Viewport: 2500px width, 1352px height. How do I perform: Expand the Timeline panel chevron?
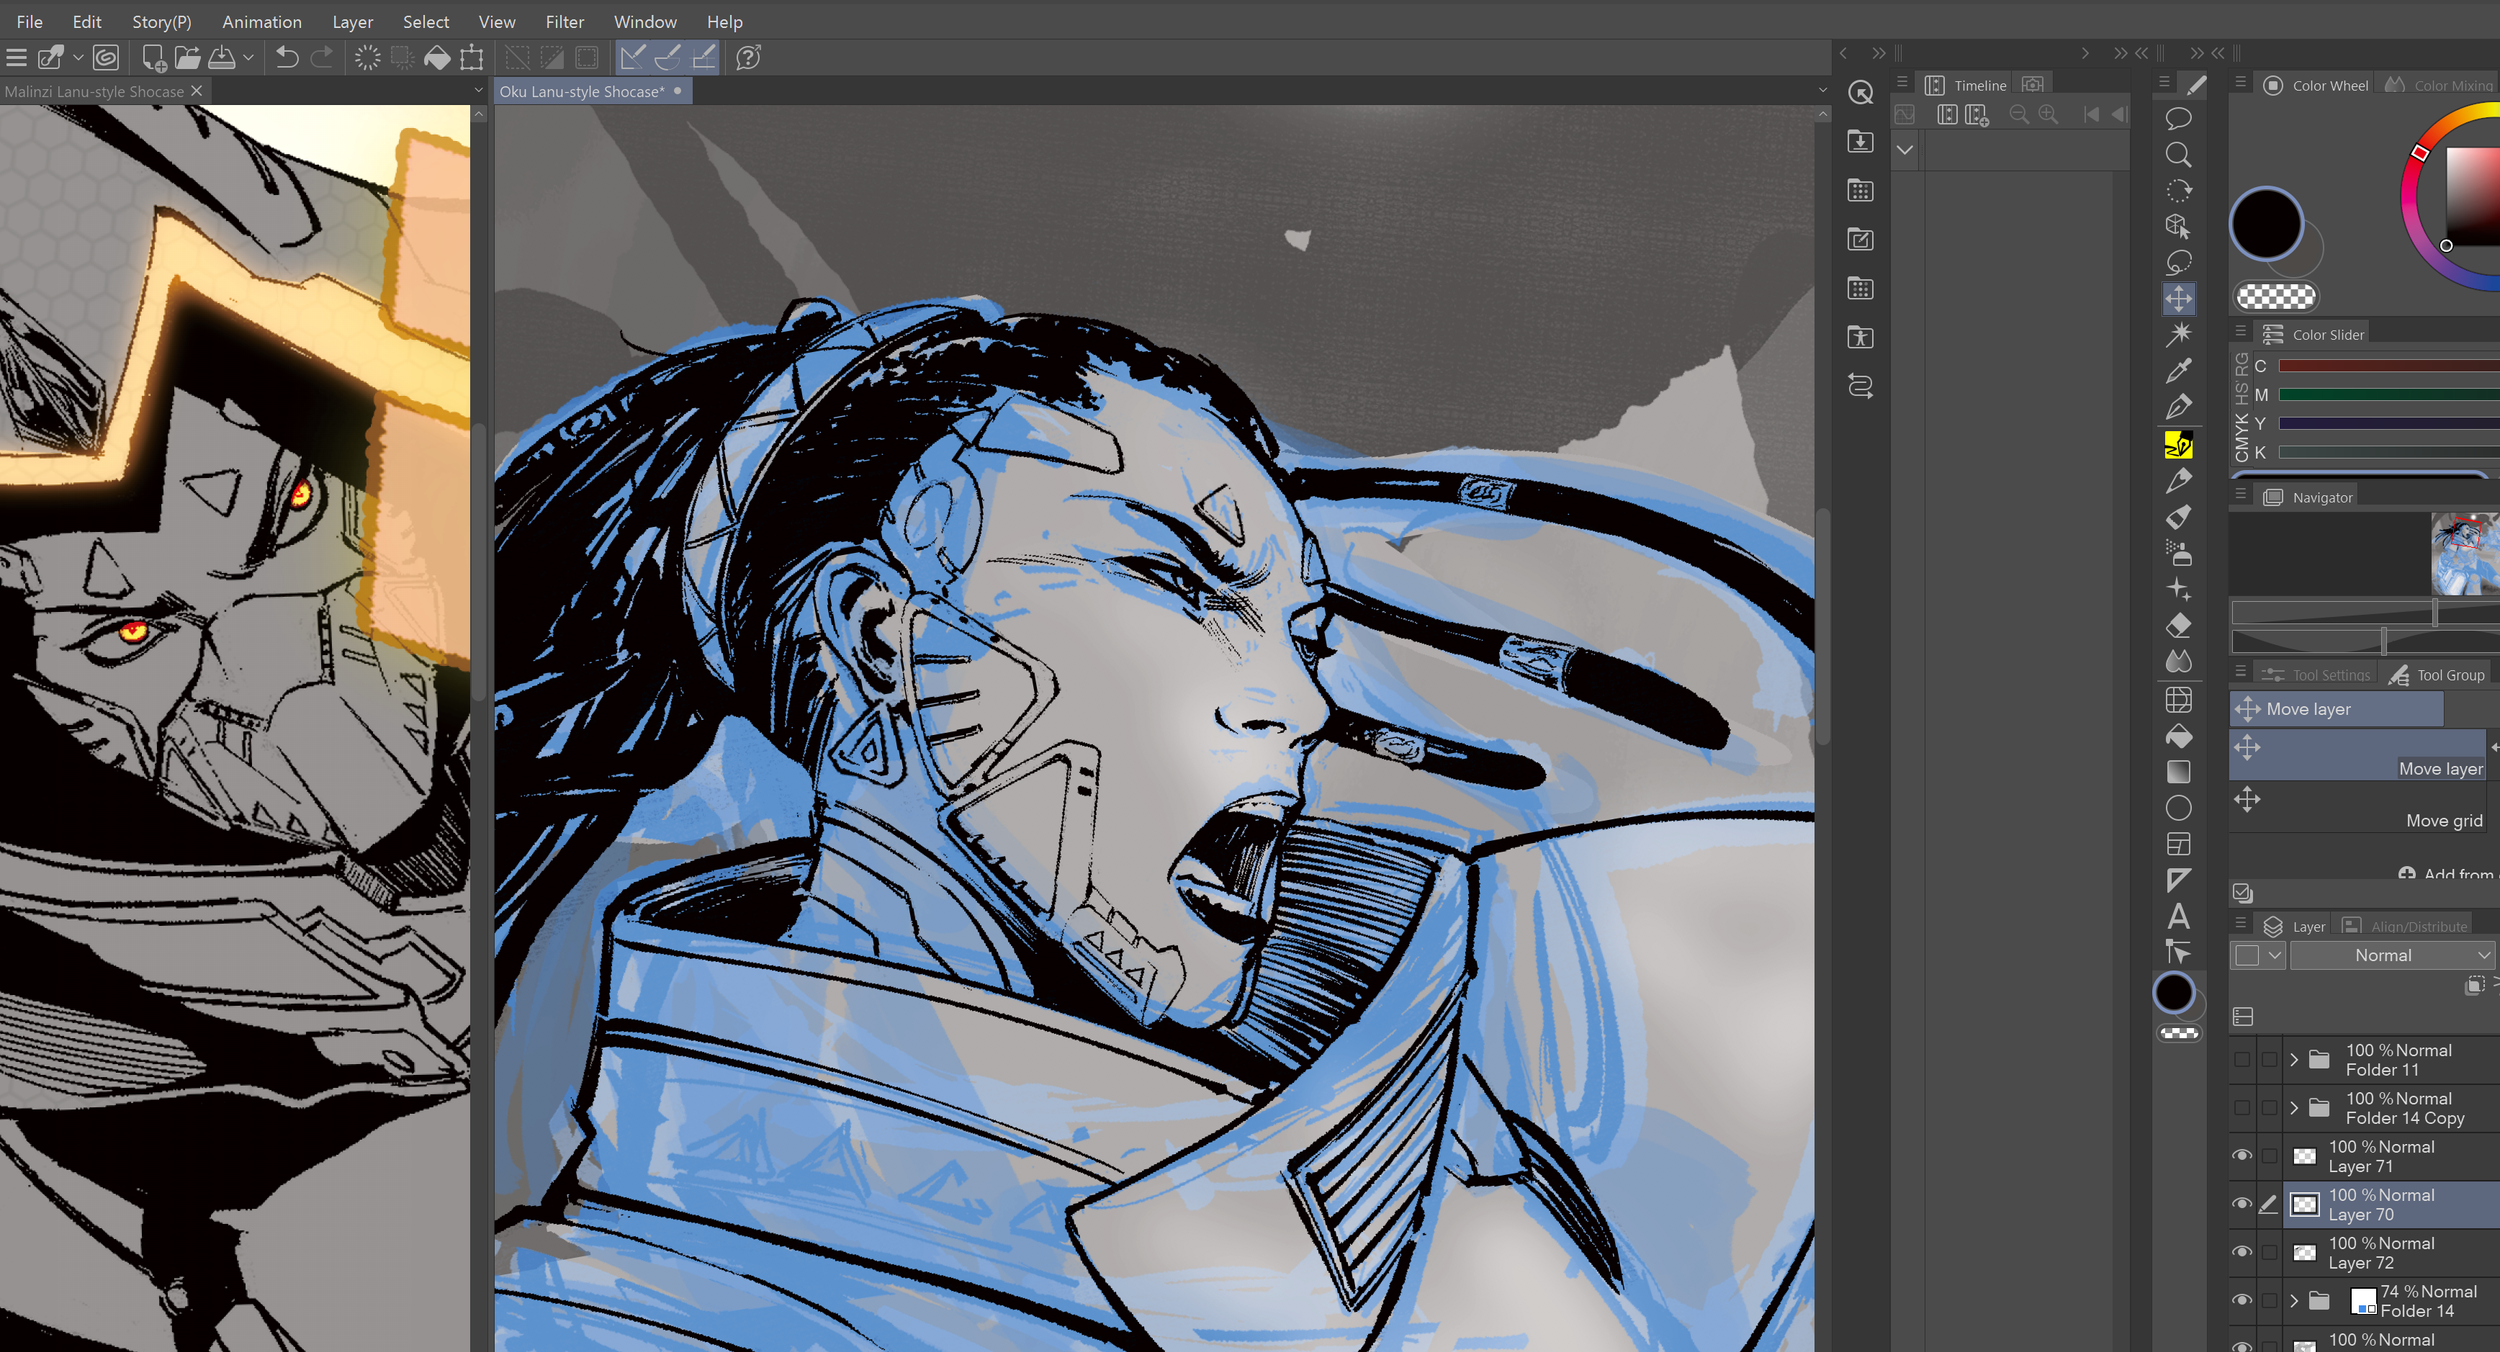1905,150
